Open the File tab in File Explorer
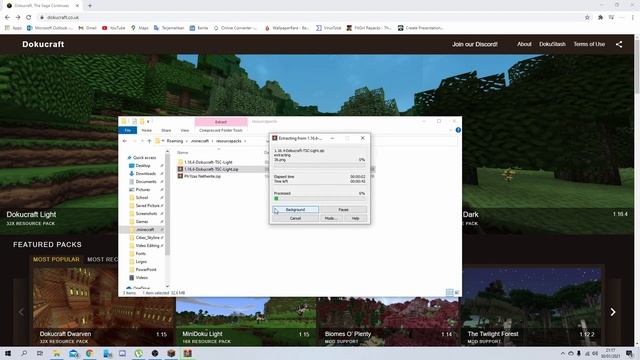640x360 pixels. 128,130
